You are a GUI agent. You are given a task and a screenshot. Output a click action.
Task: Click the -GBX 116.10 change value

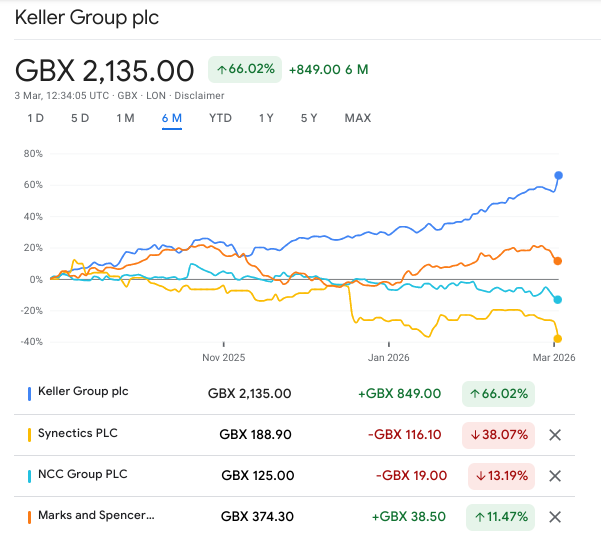(x=404, y=435)
